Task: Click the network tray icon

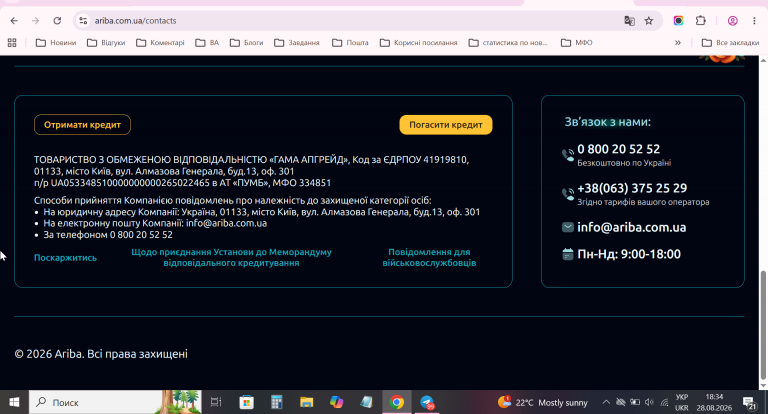Action: (x=664, y=402)
